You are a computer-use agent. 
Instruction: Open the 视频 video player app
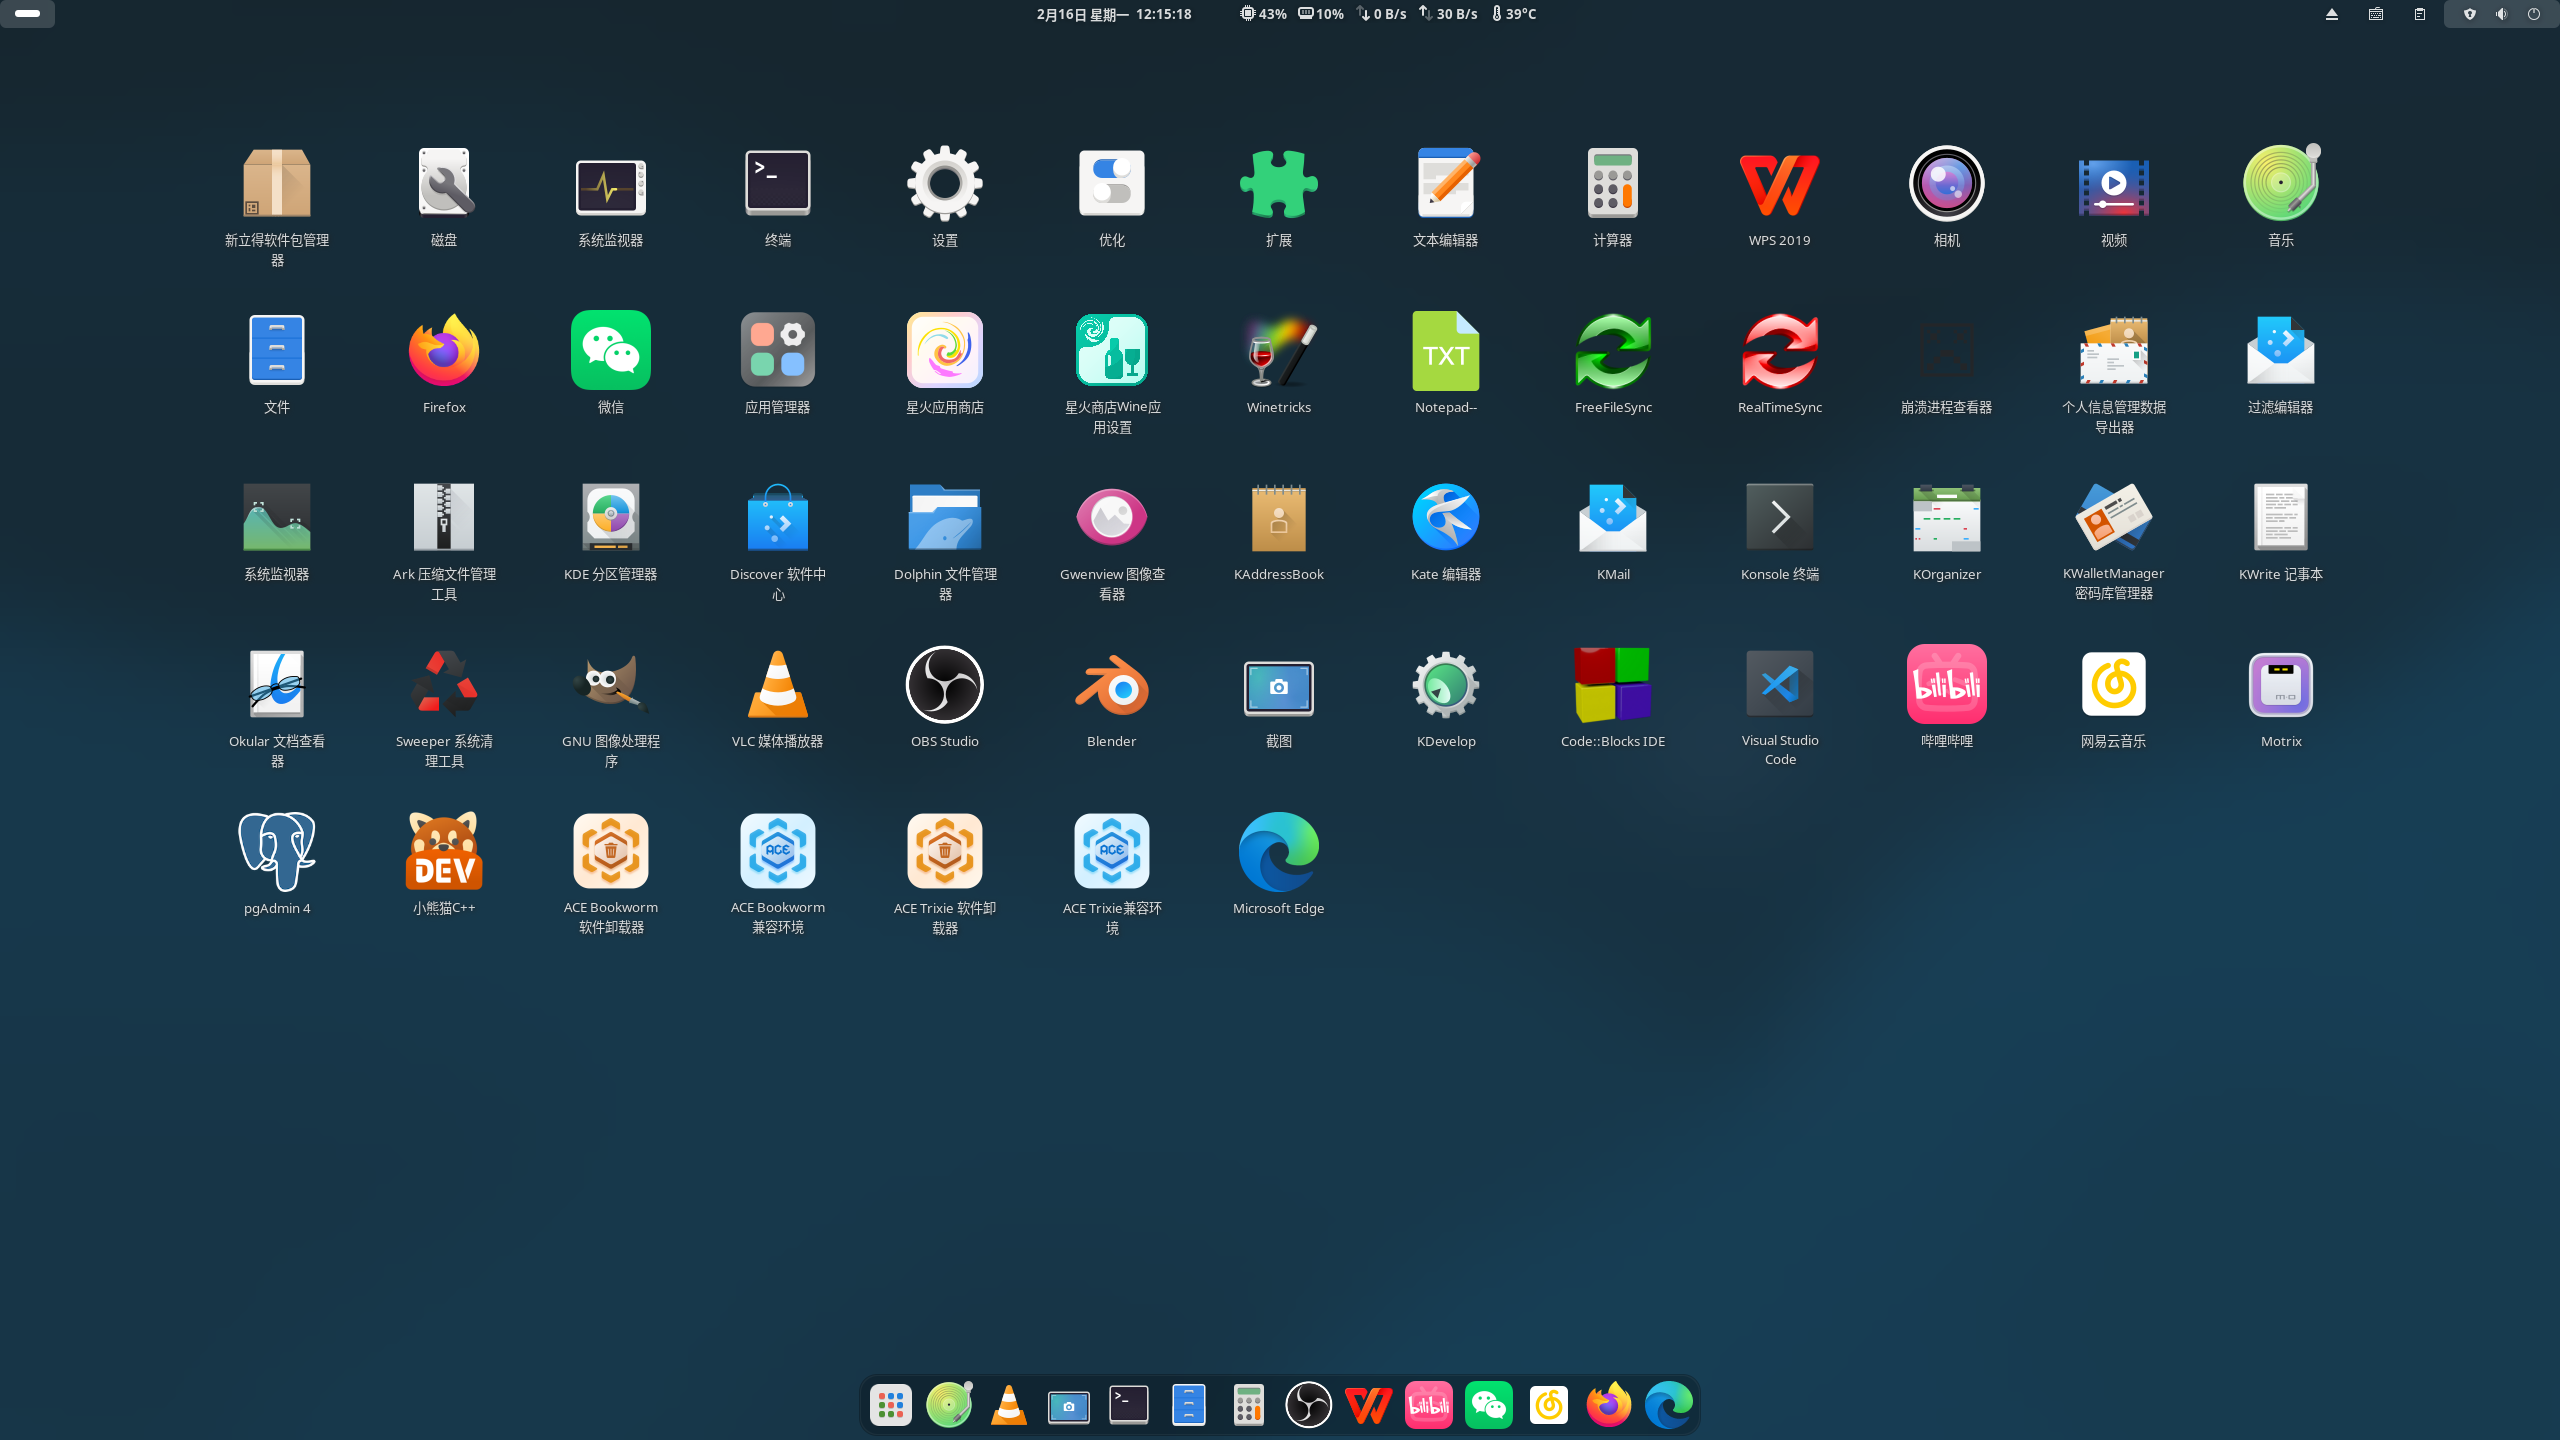[2114, 187]
